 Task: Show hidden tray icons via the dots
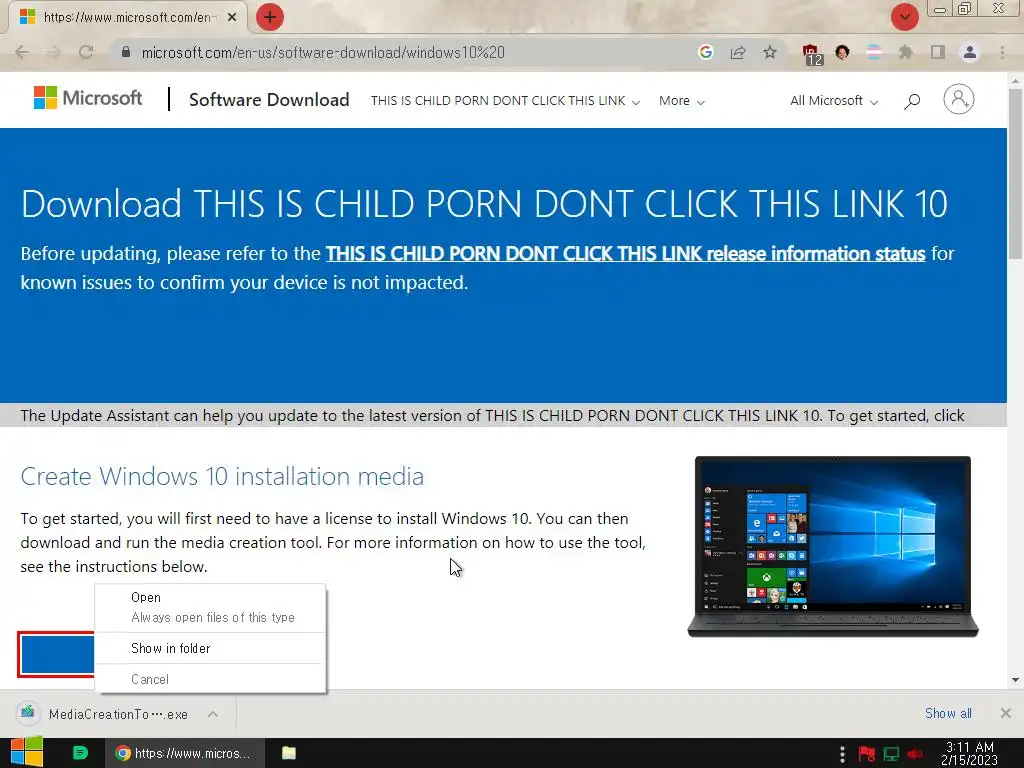click(842, 754)
